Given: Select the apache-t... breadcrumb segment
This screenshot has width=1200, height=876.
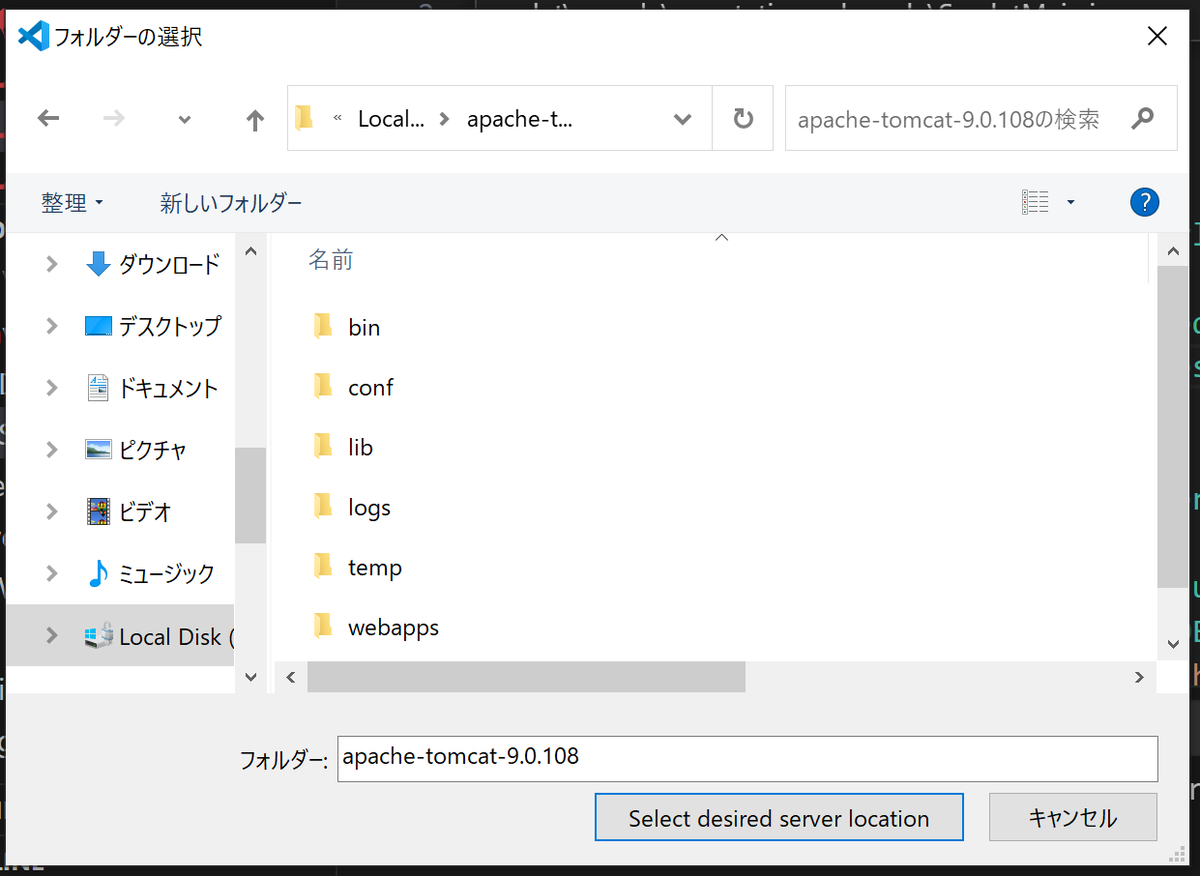Looking at the screenshot, I should tap(520, 119).
